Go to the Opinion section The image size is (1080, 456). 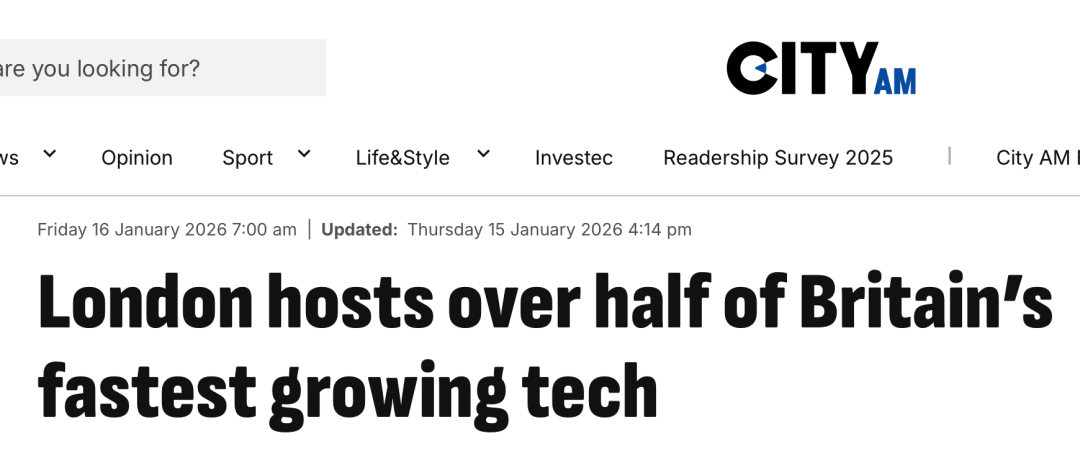coord(137,158)
